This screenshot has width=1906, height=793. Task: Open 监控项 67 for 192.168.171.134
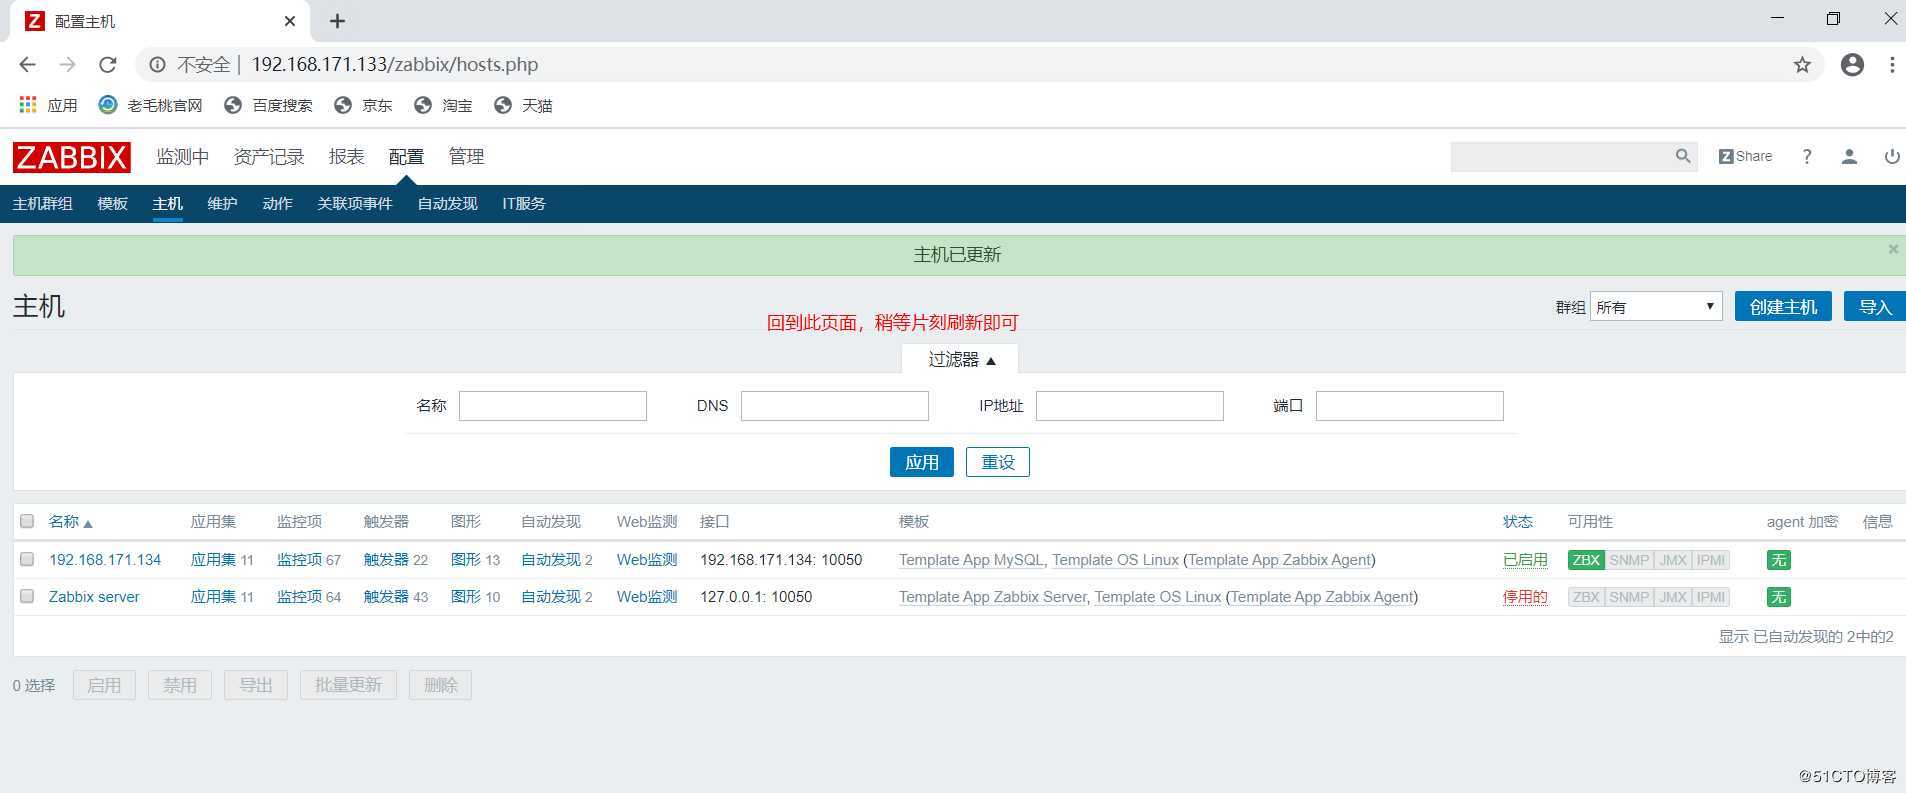(x=299, y=560)
